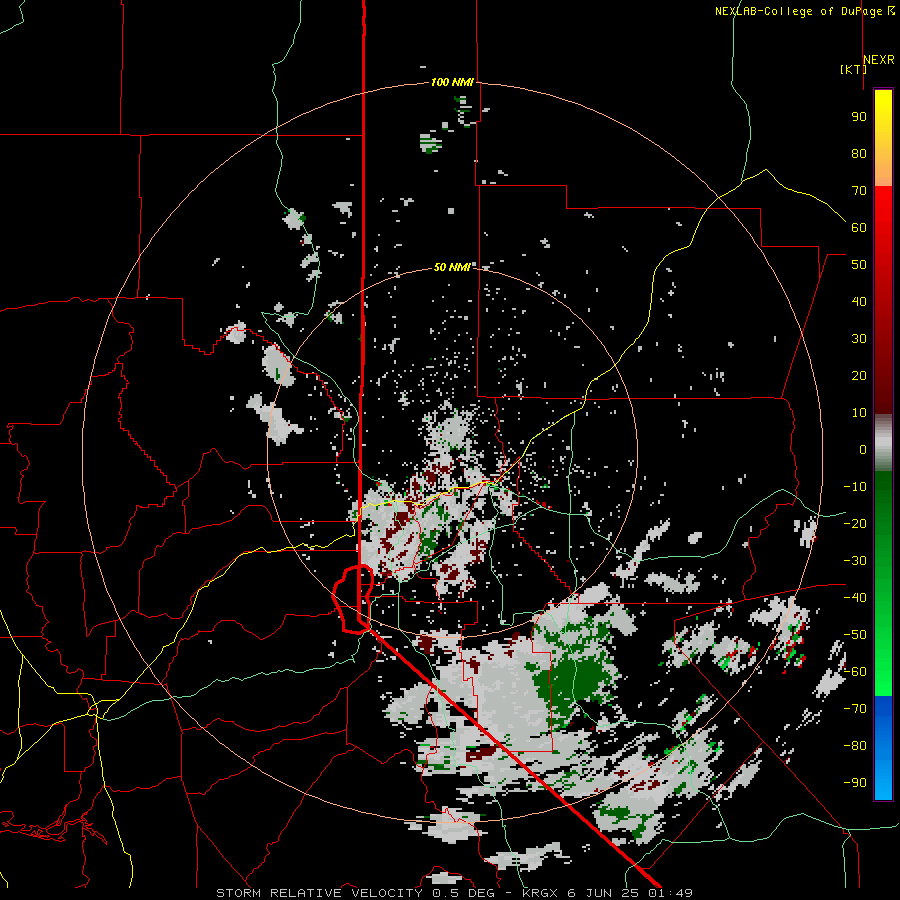Click the Storm Relative Velocity caption at bottom
This screenshot has height=900, width=900.
coord(454,893)
